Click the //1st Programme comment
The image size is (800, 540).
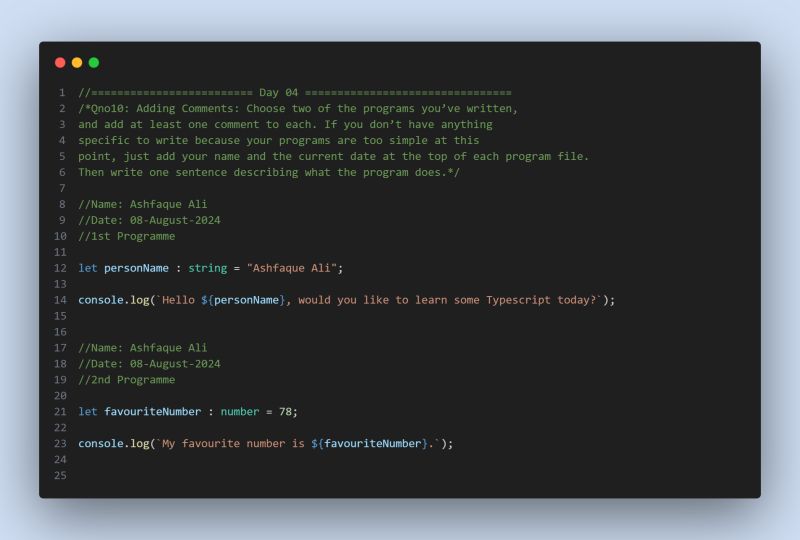pos(127,236)
